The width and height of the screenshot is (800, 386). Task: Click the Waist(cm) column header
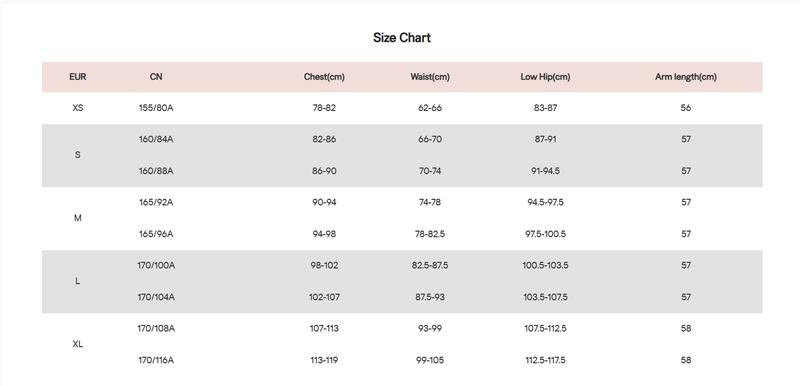click(430, 77)
